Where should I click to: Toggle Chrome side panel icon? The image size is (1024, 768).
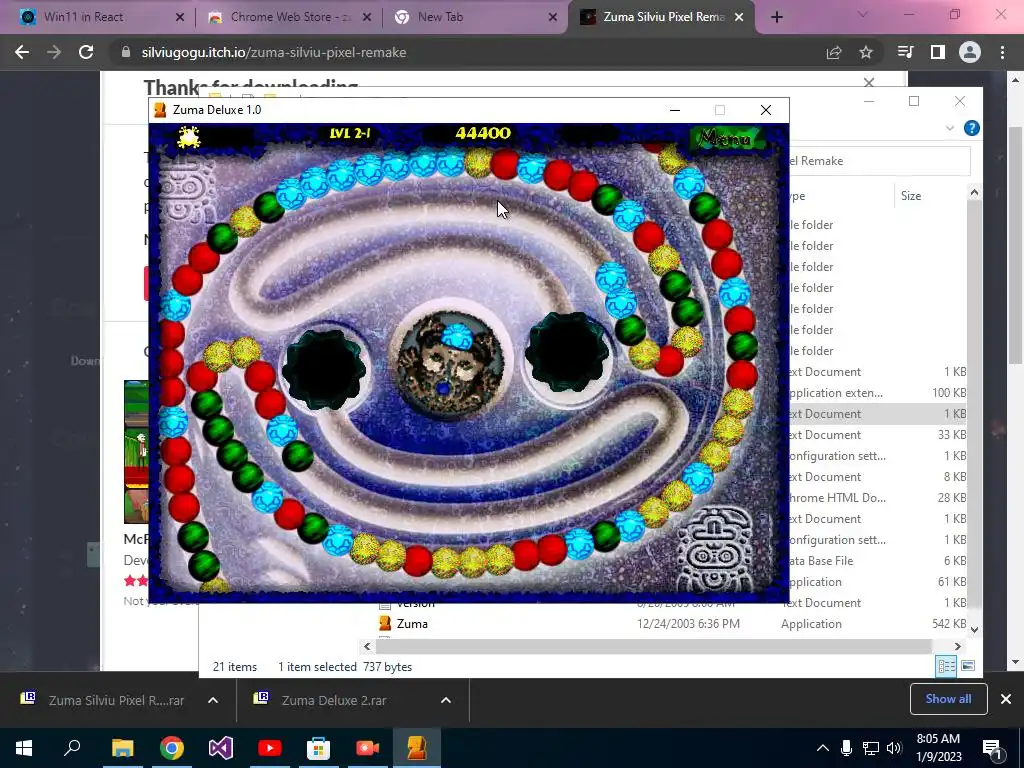tap(937, 52)
